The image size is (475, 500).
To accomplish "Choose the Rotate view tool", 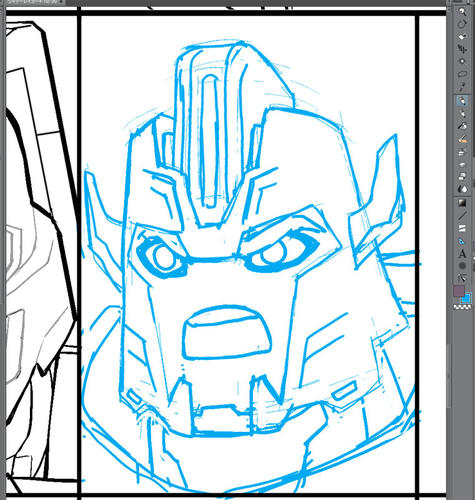I will click(x=462, y=24).
